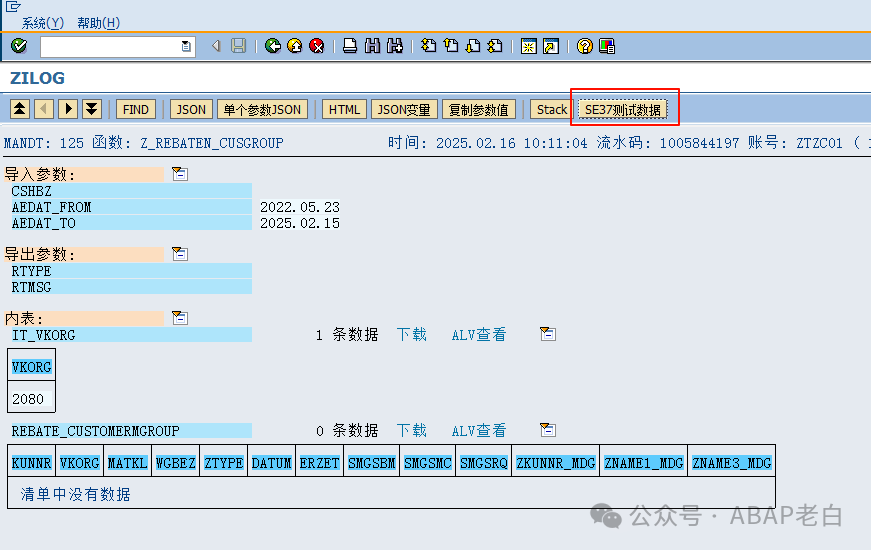This screenshot has width=871, height=550.
Task: Click the yellow Help question mark icon
Action: click(584, 46)
